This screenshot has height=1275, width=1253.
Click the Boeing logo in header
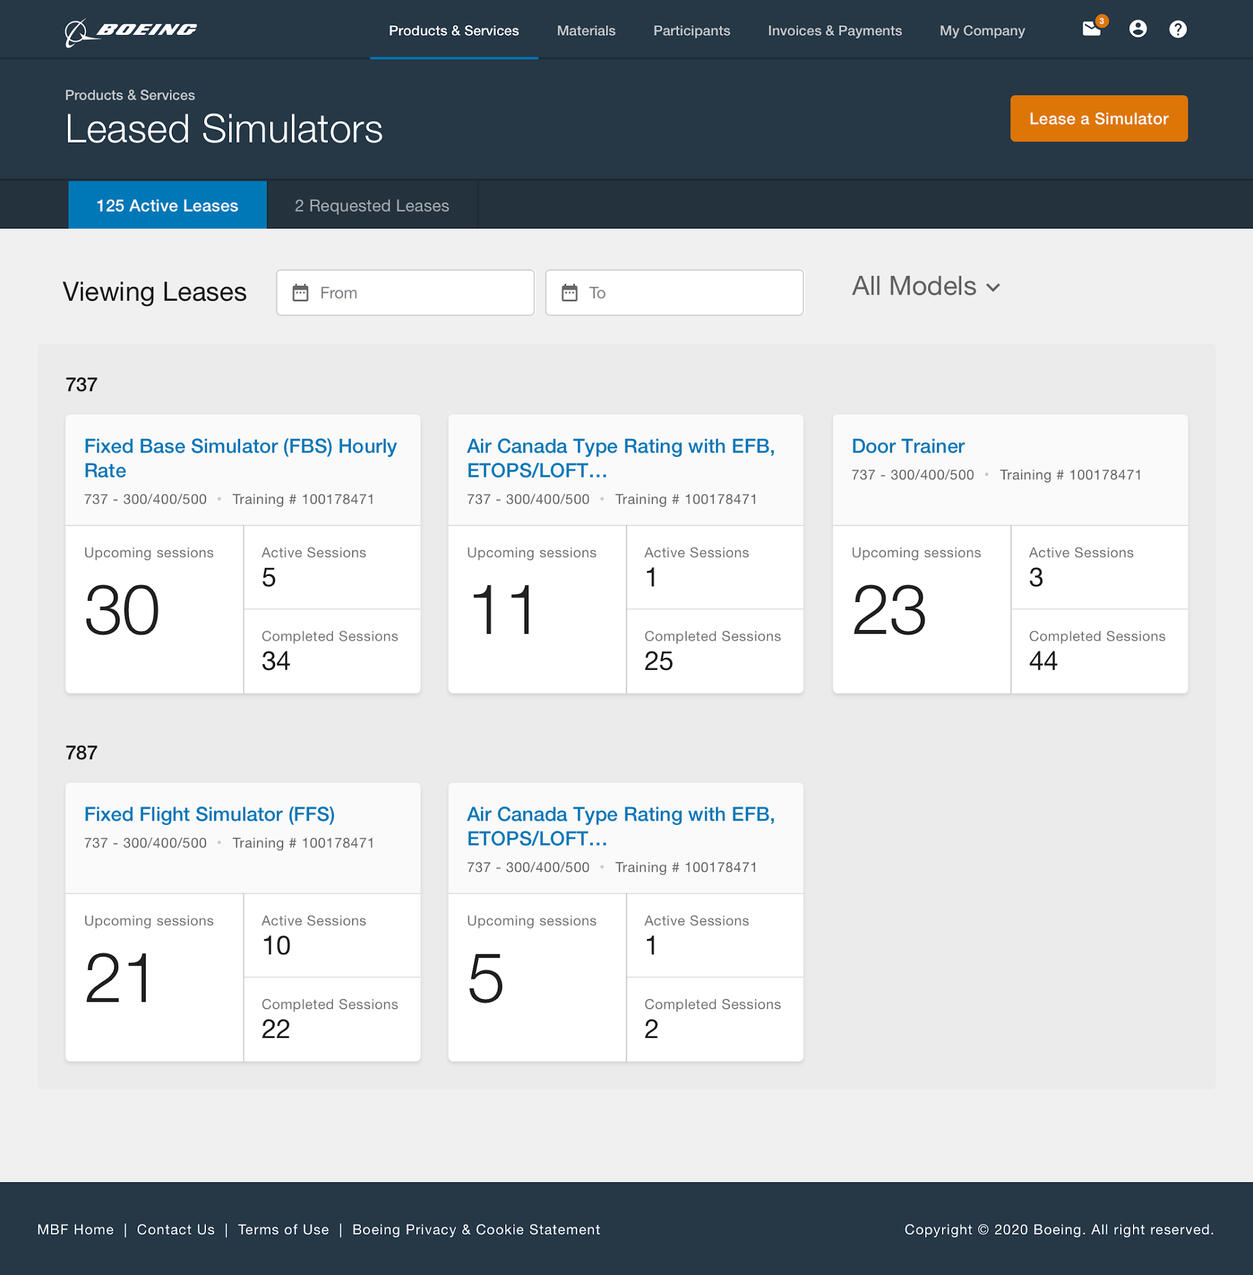[131, 31]
